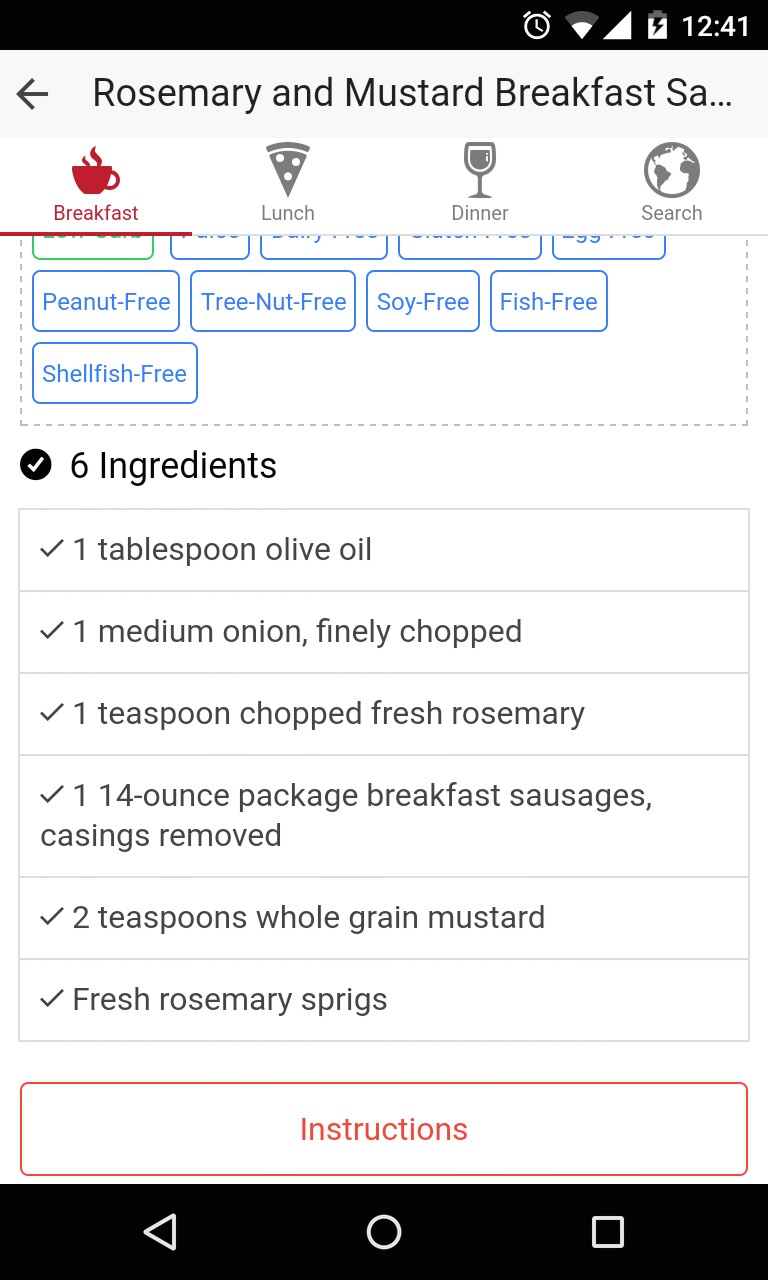The width and height of the screenshot is (768, 1280).
Task: Toggle Fresh rosemary sprigs ingredient
Action: [x=52, y=999]
